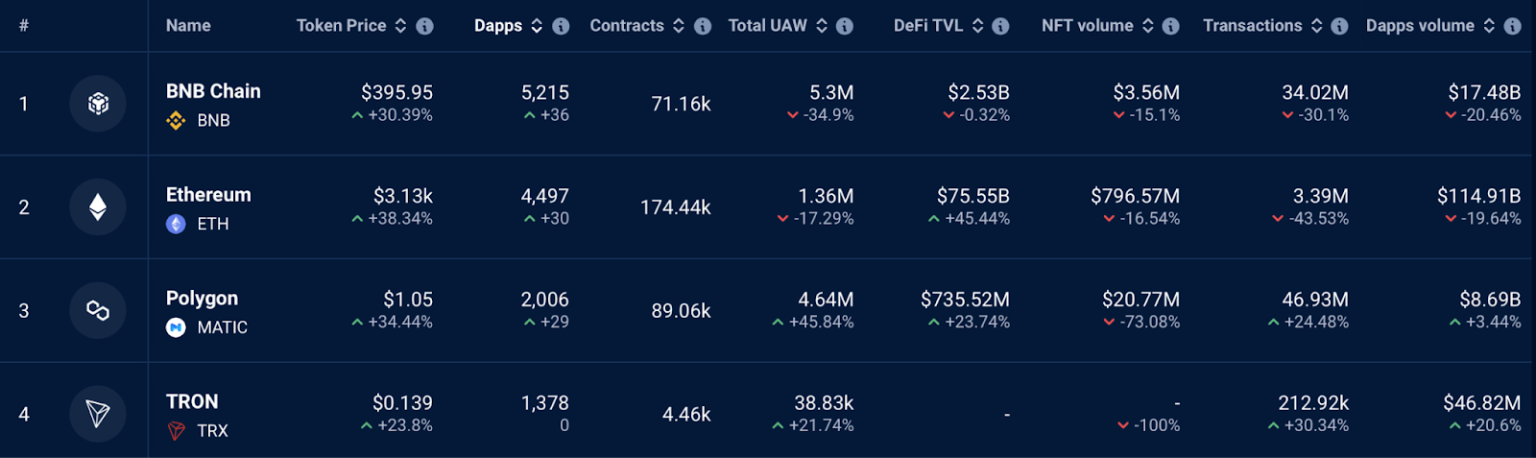Select the Dapps volume column header
This screenshot has width=1536, height=458.
pyautogui.click(x=1419, y=26)
